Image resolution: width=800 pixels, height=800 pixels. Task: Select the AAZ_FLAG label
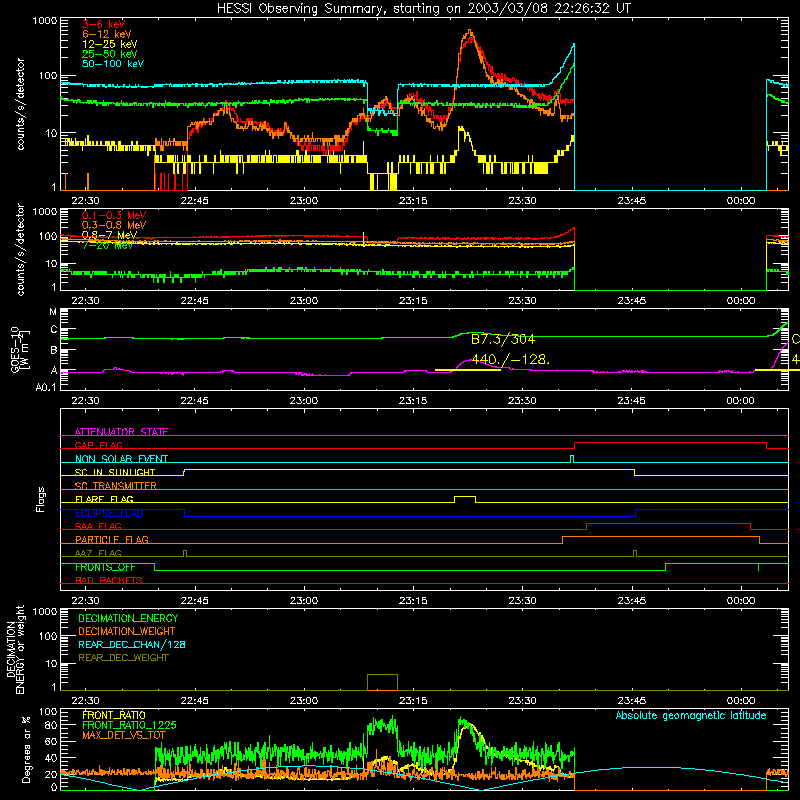[x=98, y=553]
